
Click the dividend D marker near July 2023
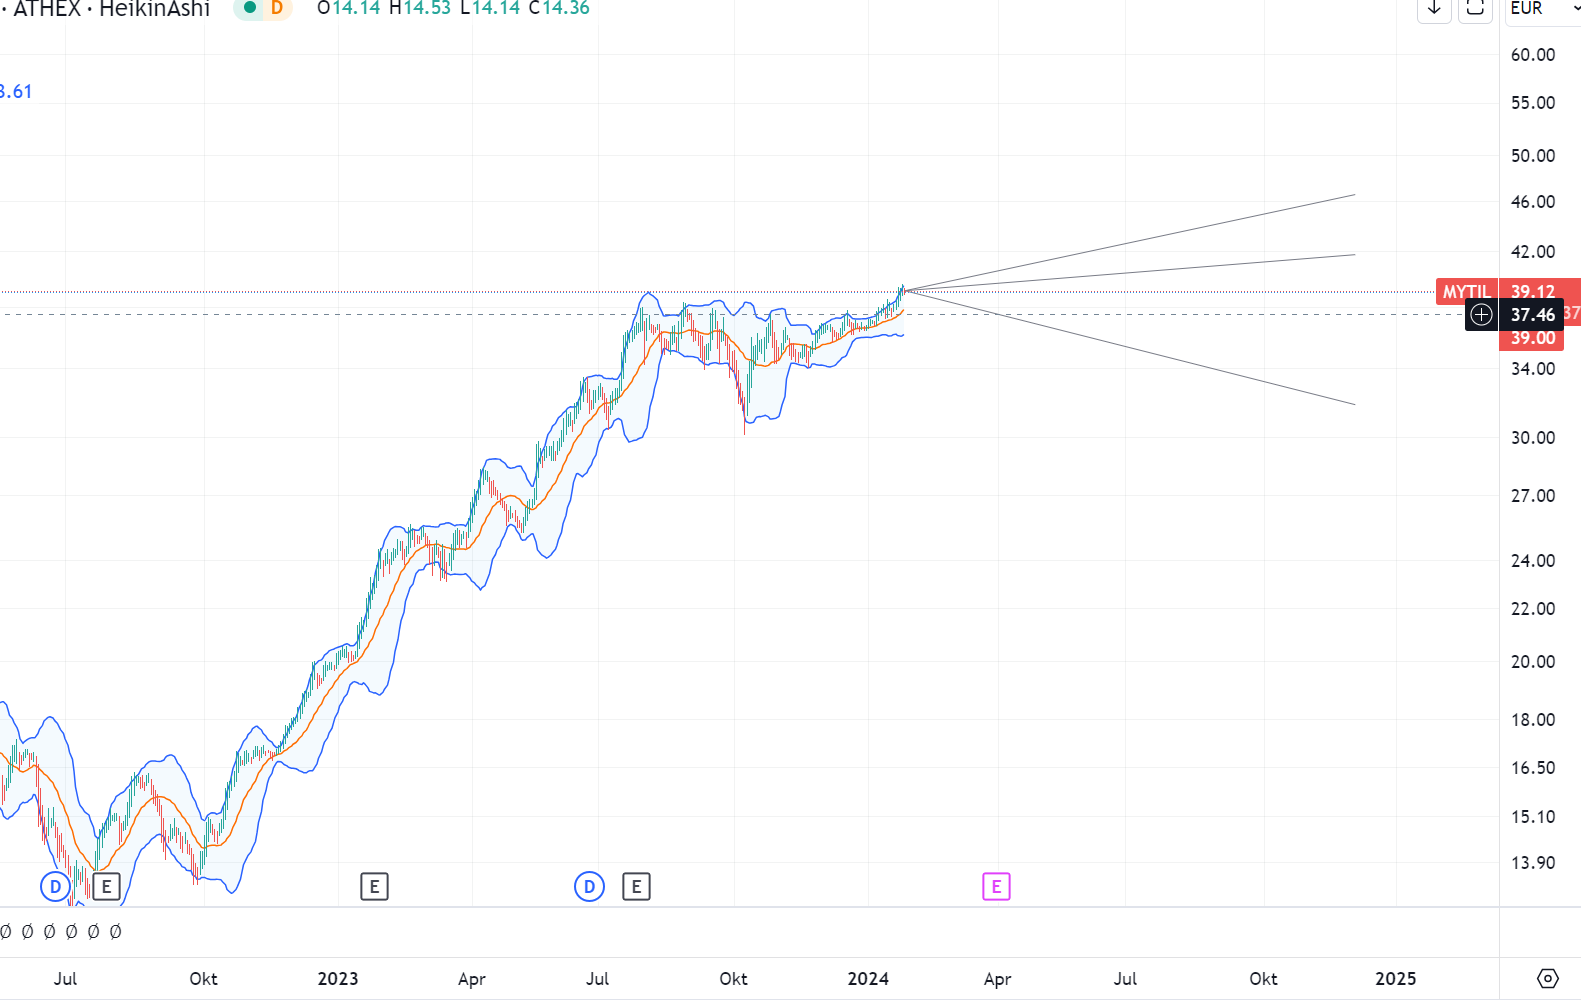tap(589, 886)
